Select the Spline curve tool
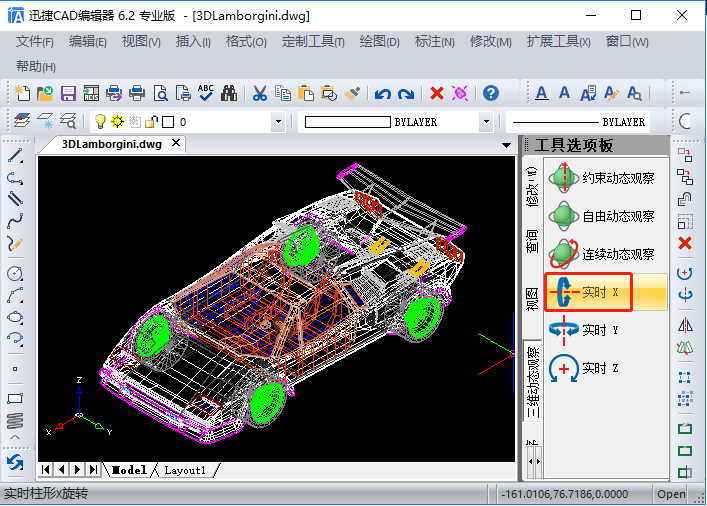The height and width of the screenshot is (506, 707). click(15, 221)
